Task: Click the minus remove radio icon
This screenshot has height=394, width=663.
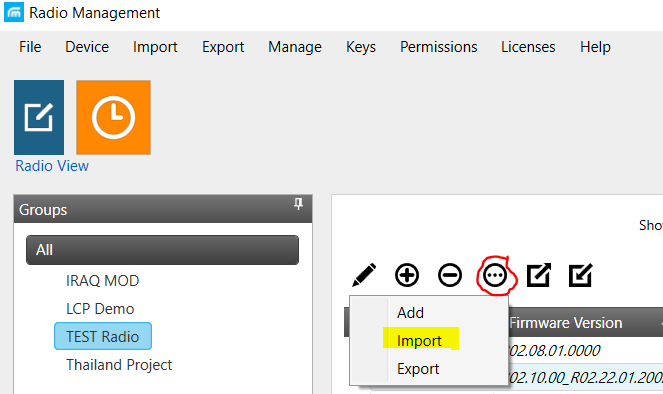Action: pos(450,275)
